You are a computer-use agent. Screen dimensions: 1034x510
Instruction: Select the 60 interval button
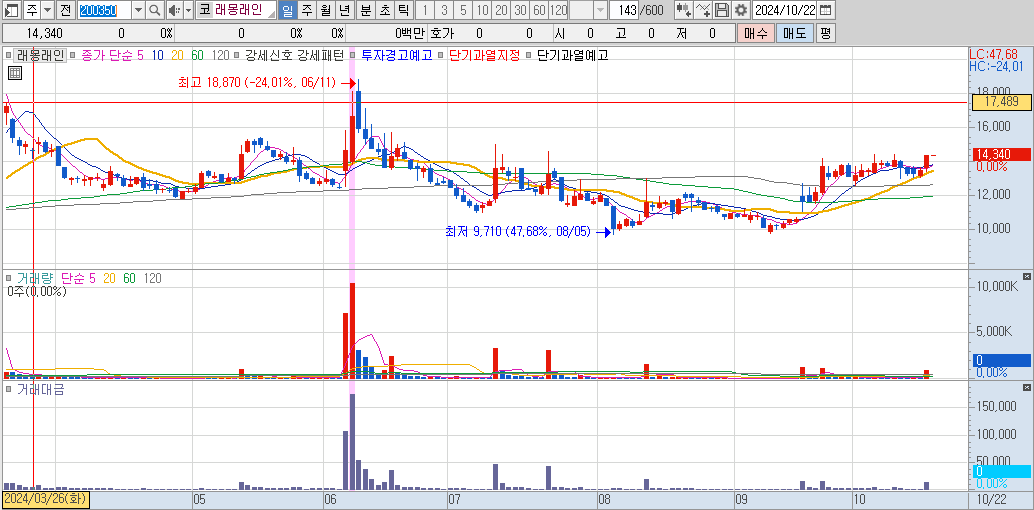[x=539, y=10]
